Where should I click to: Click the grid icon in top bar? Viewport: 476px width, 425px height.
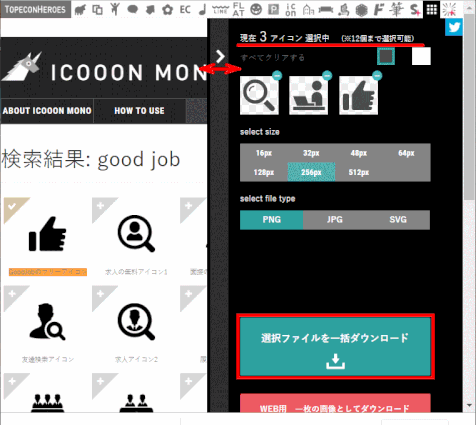pyautogui.click(x=432, y=9)
